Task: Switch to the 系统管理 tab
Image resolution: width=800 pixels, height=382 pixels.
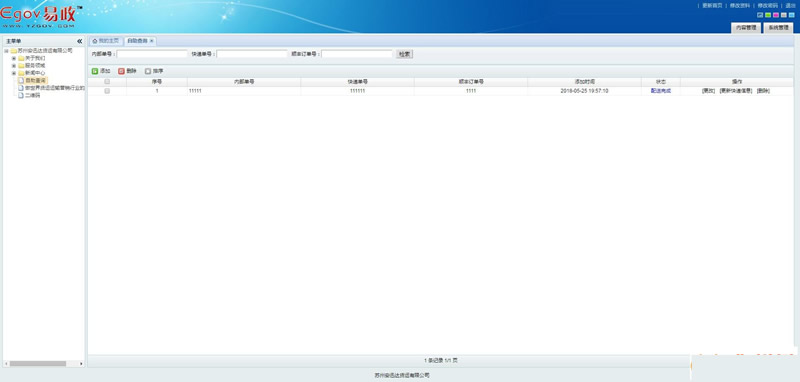Action: (x=778, y=28)
